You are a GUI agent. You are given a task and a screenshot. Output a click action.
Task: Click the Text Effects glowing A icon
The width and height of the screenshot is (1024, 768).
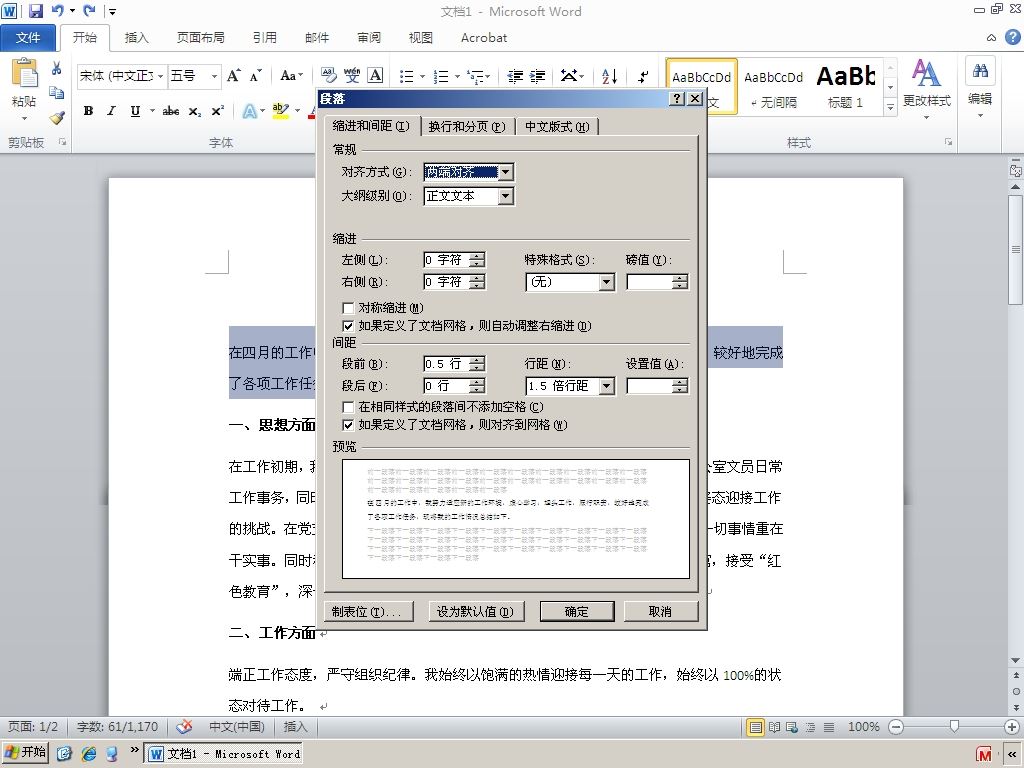pos(249,111)
